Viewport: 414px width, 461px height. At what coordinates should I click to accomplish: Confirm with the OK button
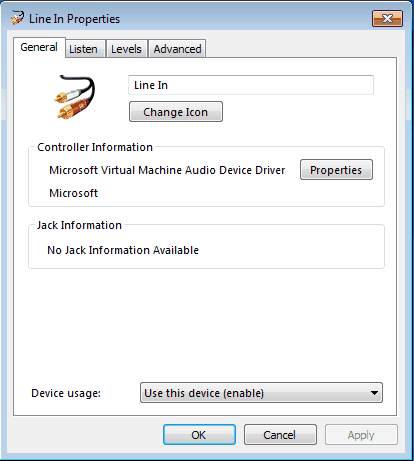click(199, 435)
